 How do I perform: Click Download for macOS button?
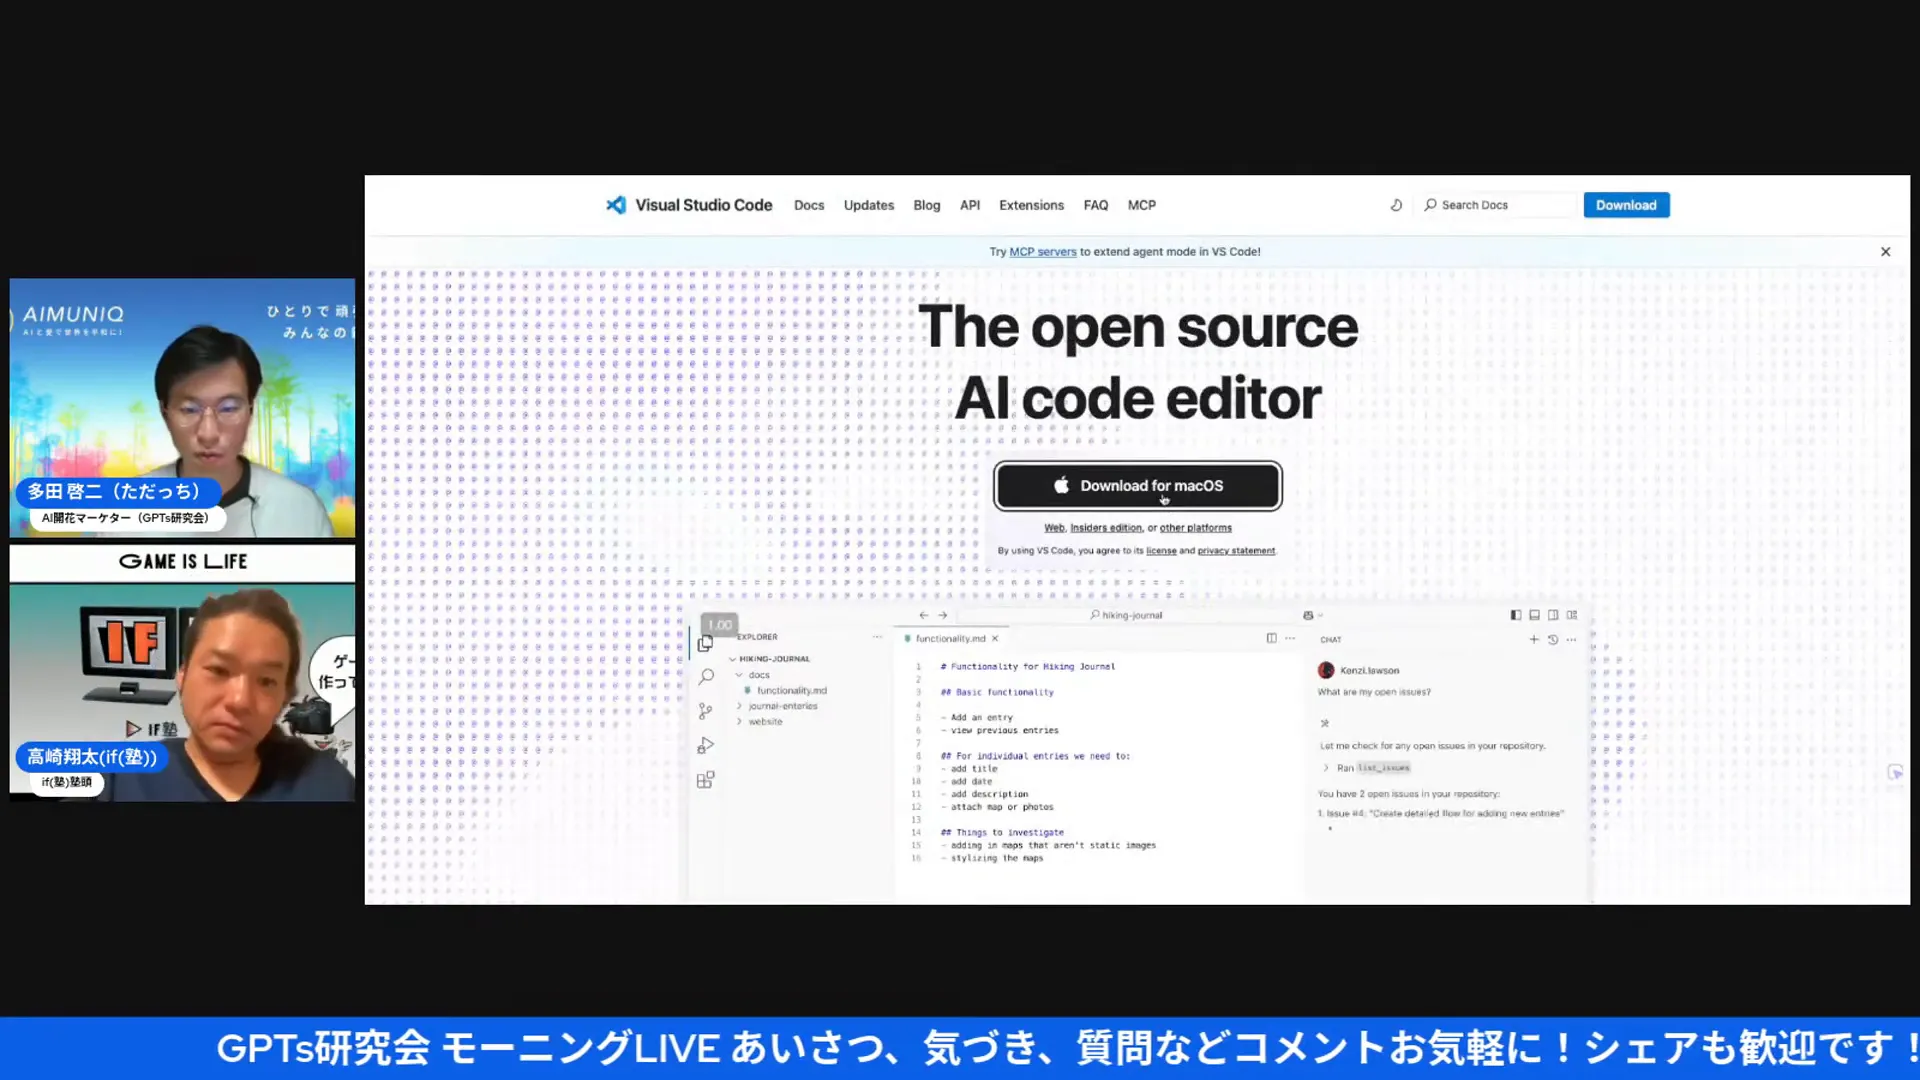click(1138, 486)
